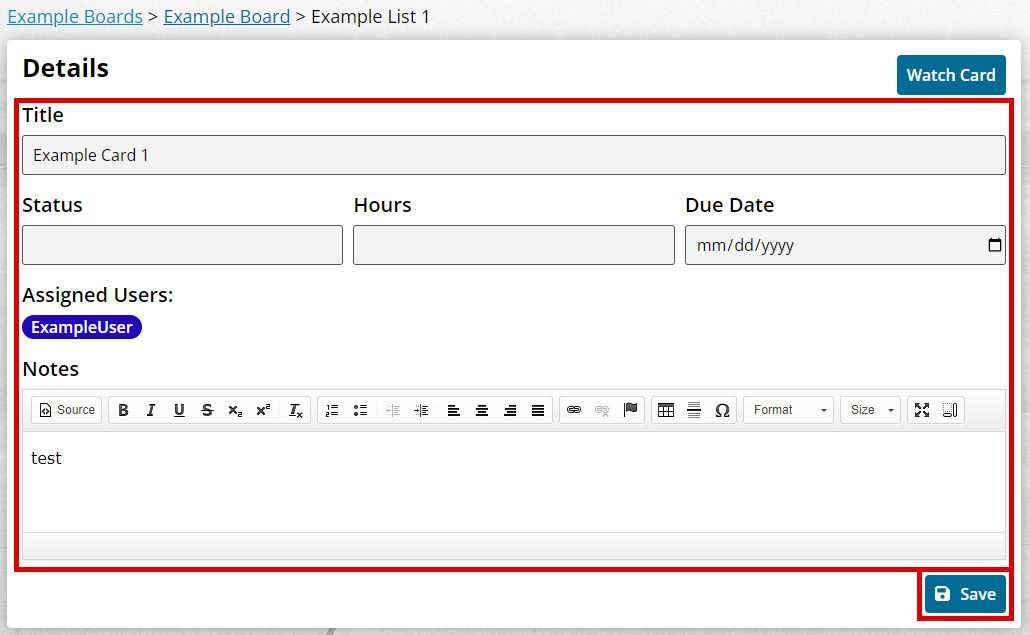Center align the notes text
The height and width of the screenshot is (635, 1030).
[482, 410]
